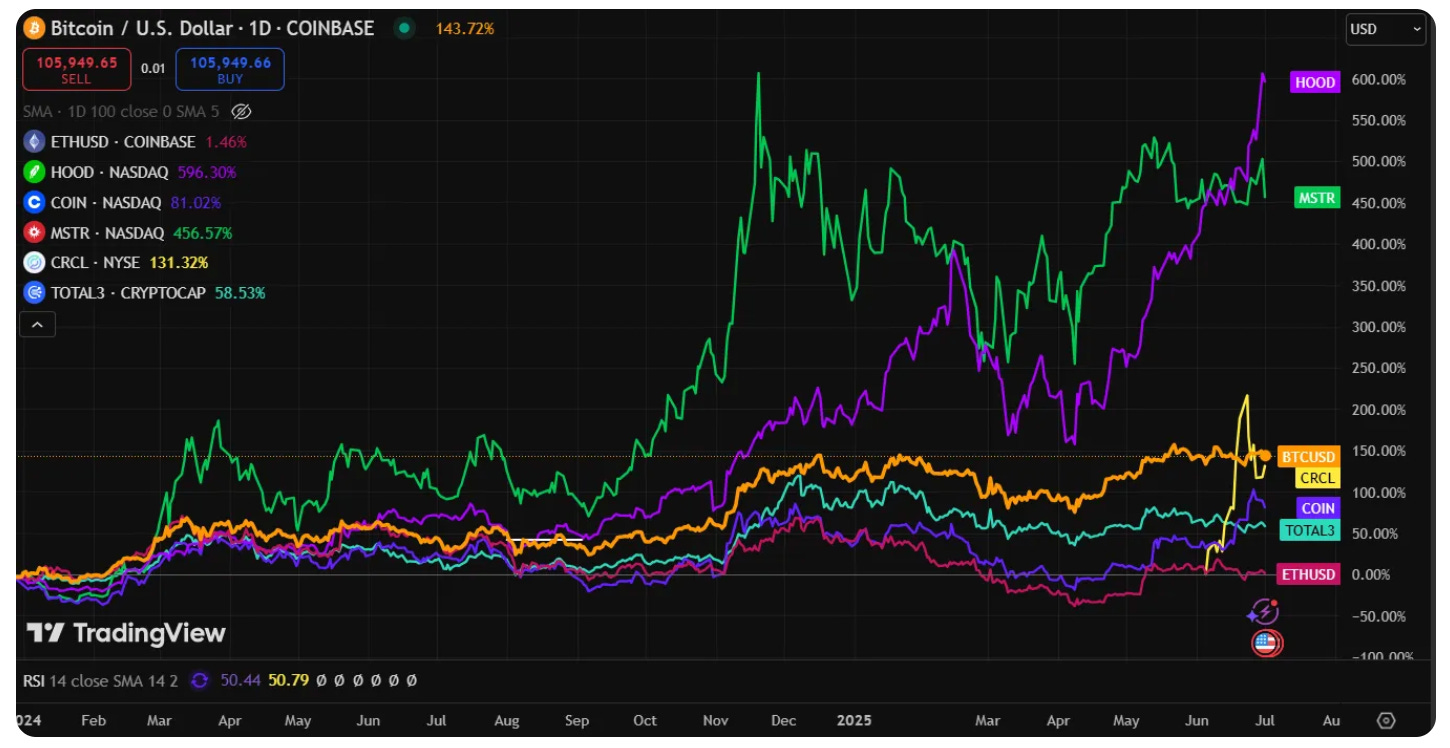The image size is (1450, 748).
Task: Click the CRCL Circle logo icon
Action: click(x=35, y=263)
